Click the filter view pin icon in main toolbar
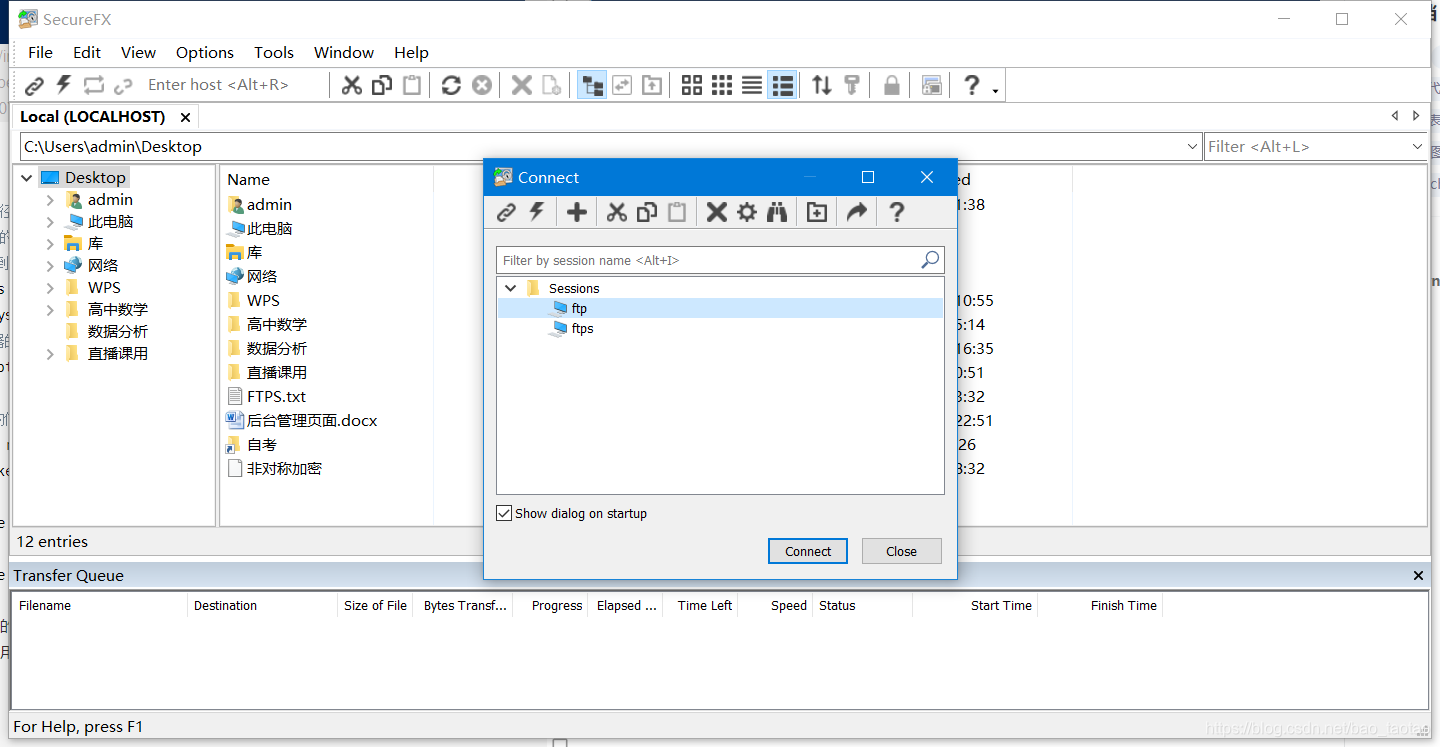The height and width of the screenshot is (747, 1440). [x=852, y=85]
